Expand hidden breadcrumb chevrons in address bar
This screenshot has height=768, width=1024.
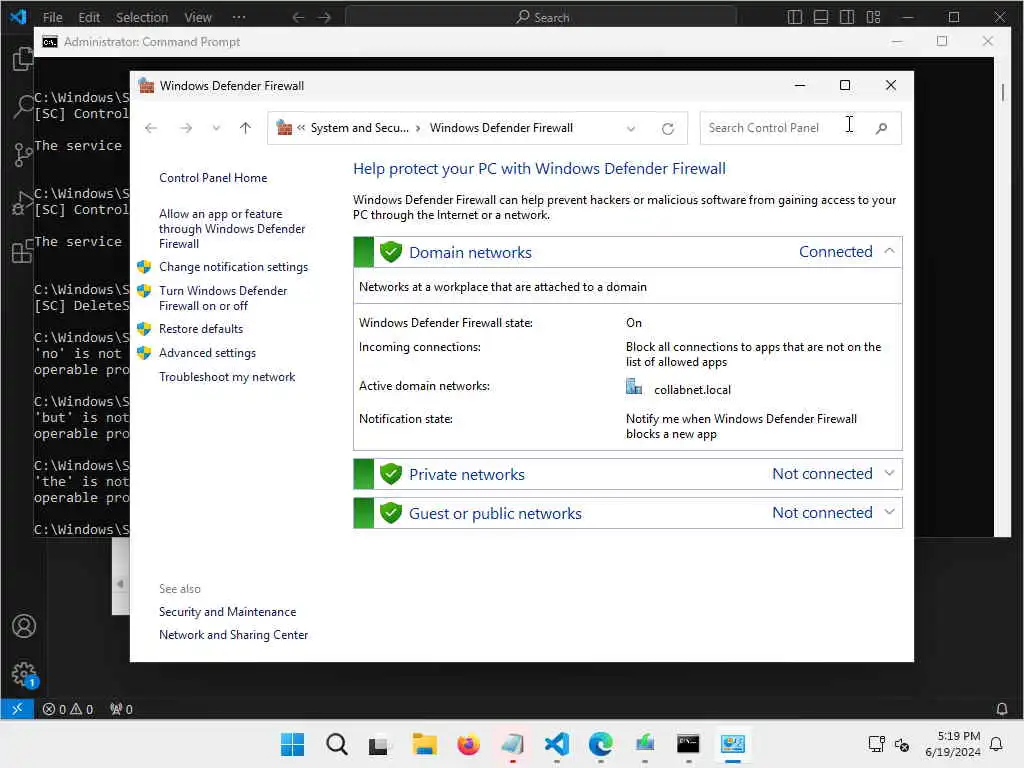[x=301, y=128]
